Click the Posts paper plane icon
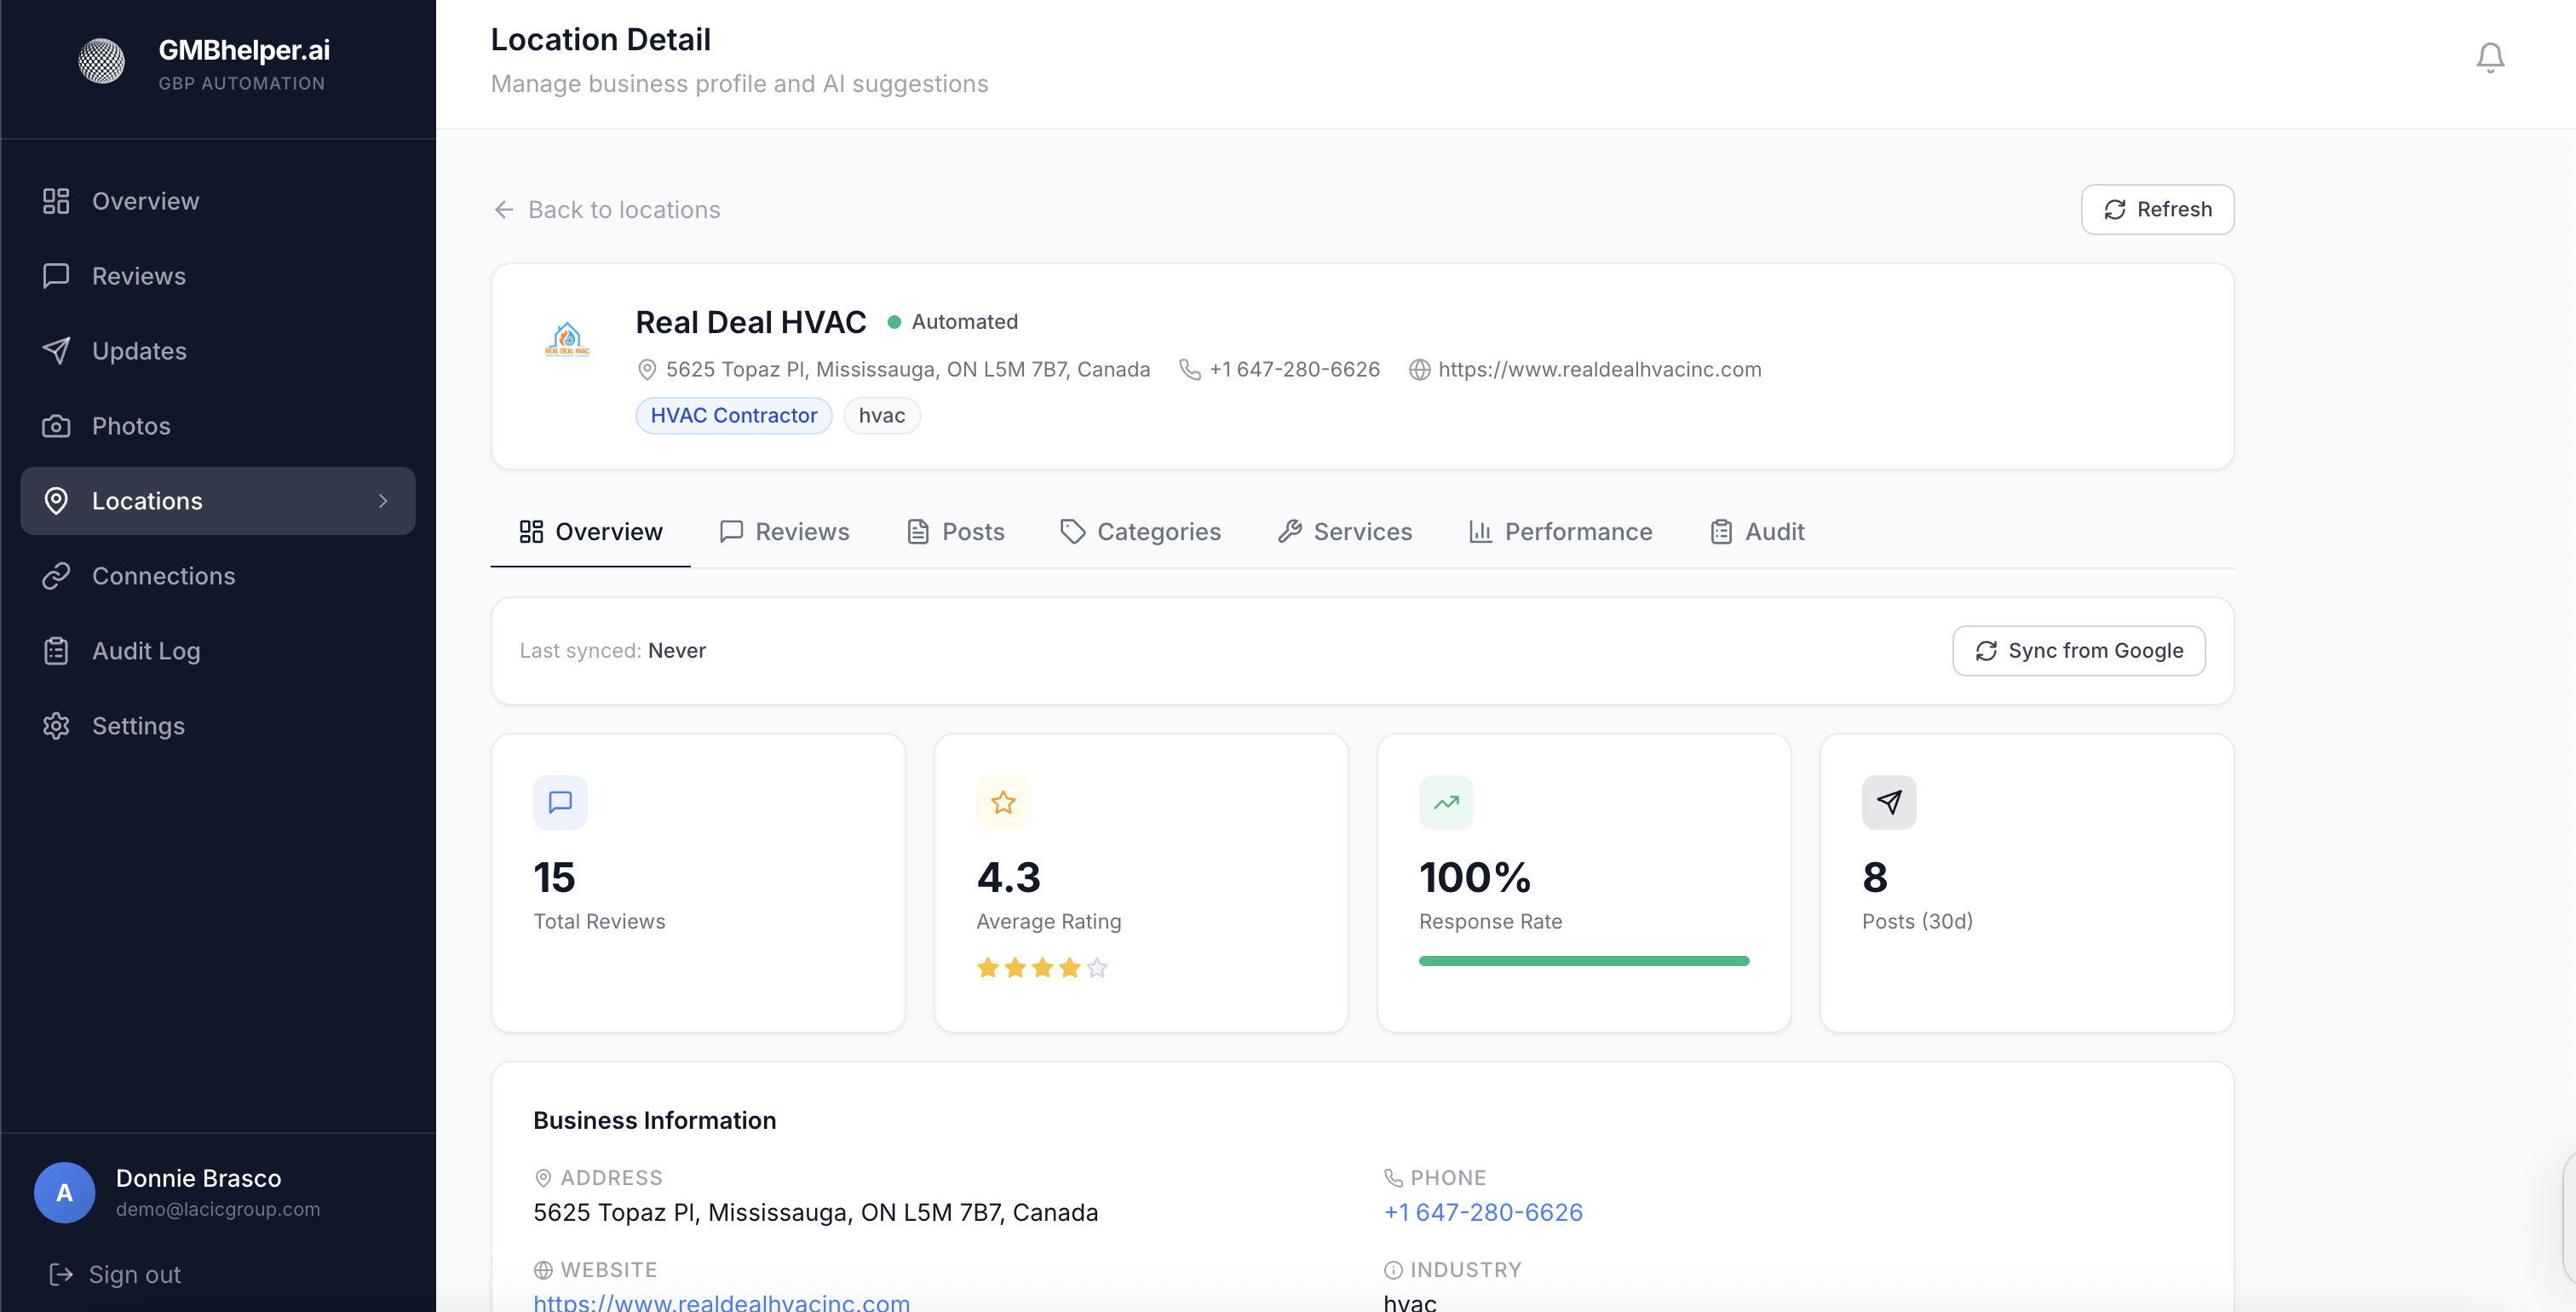Image resolution: width=2576 pixels, height=1312 pixels. coord(1888,802)
